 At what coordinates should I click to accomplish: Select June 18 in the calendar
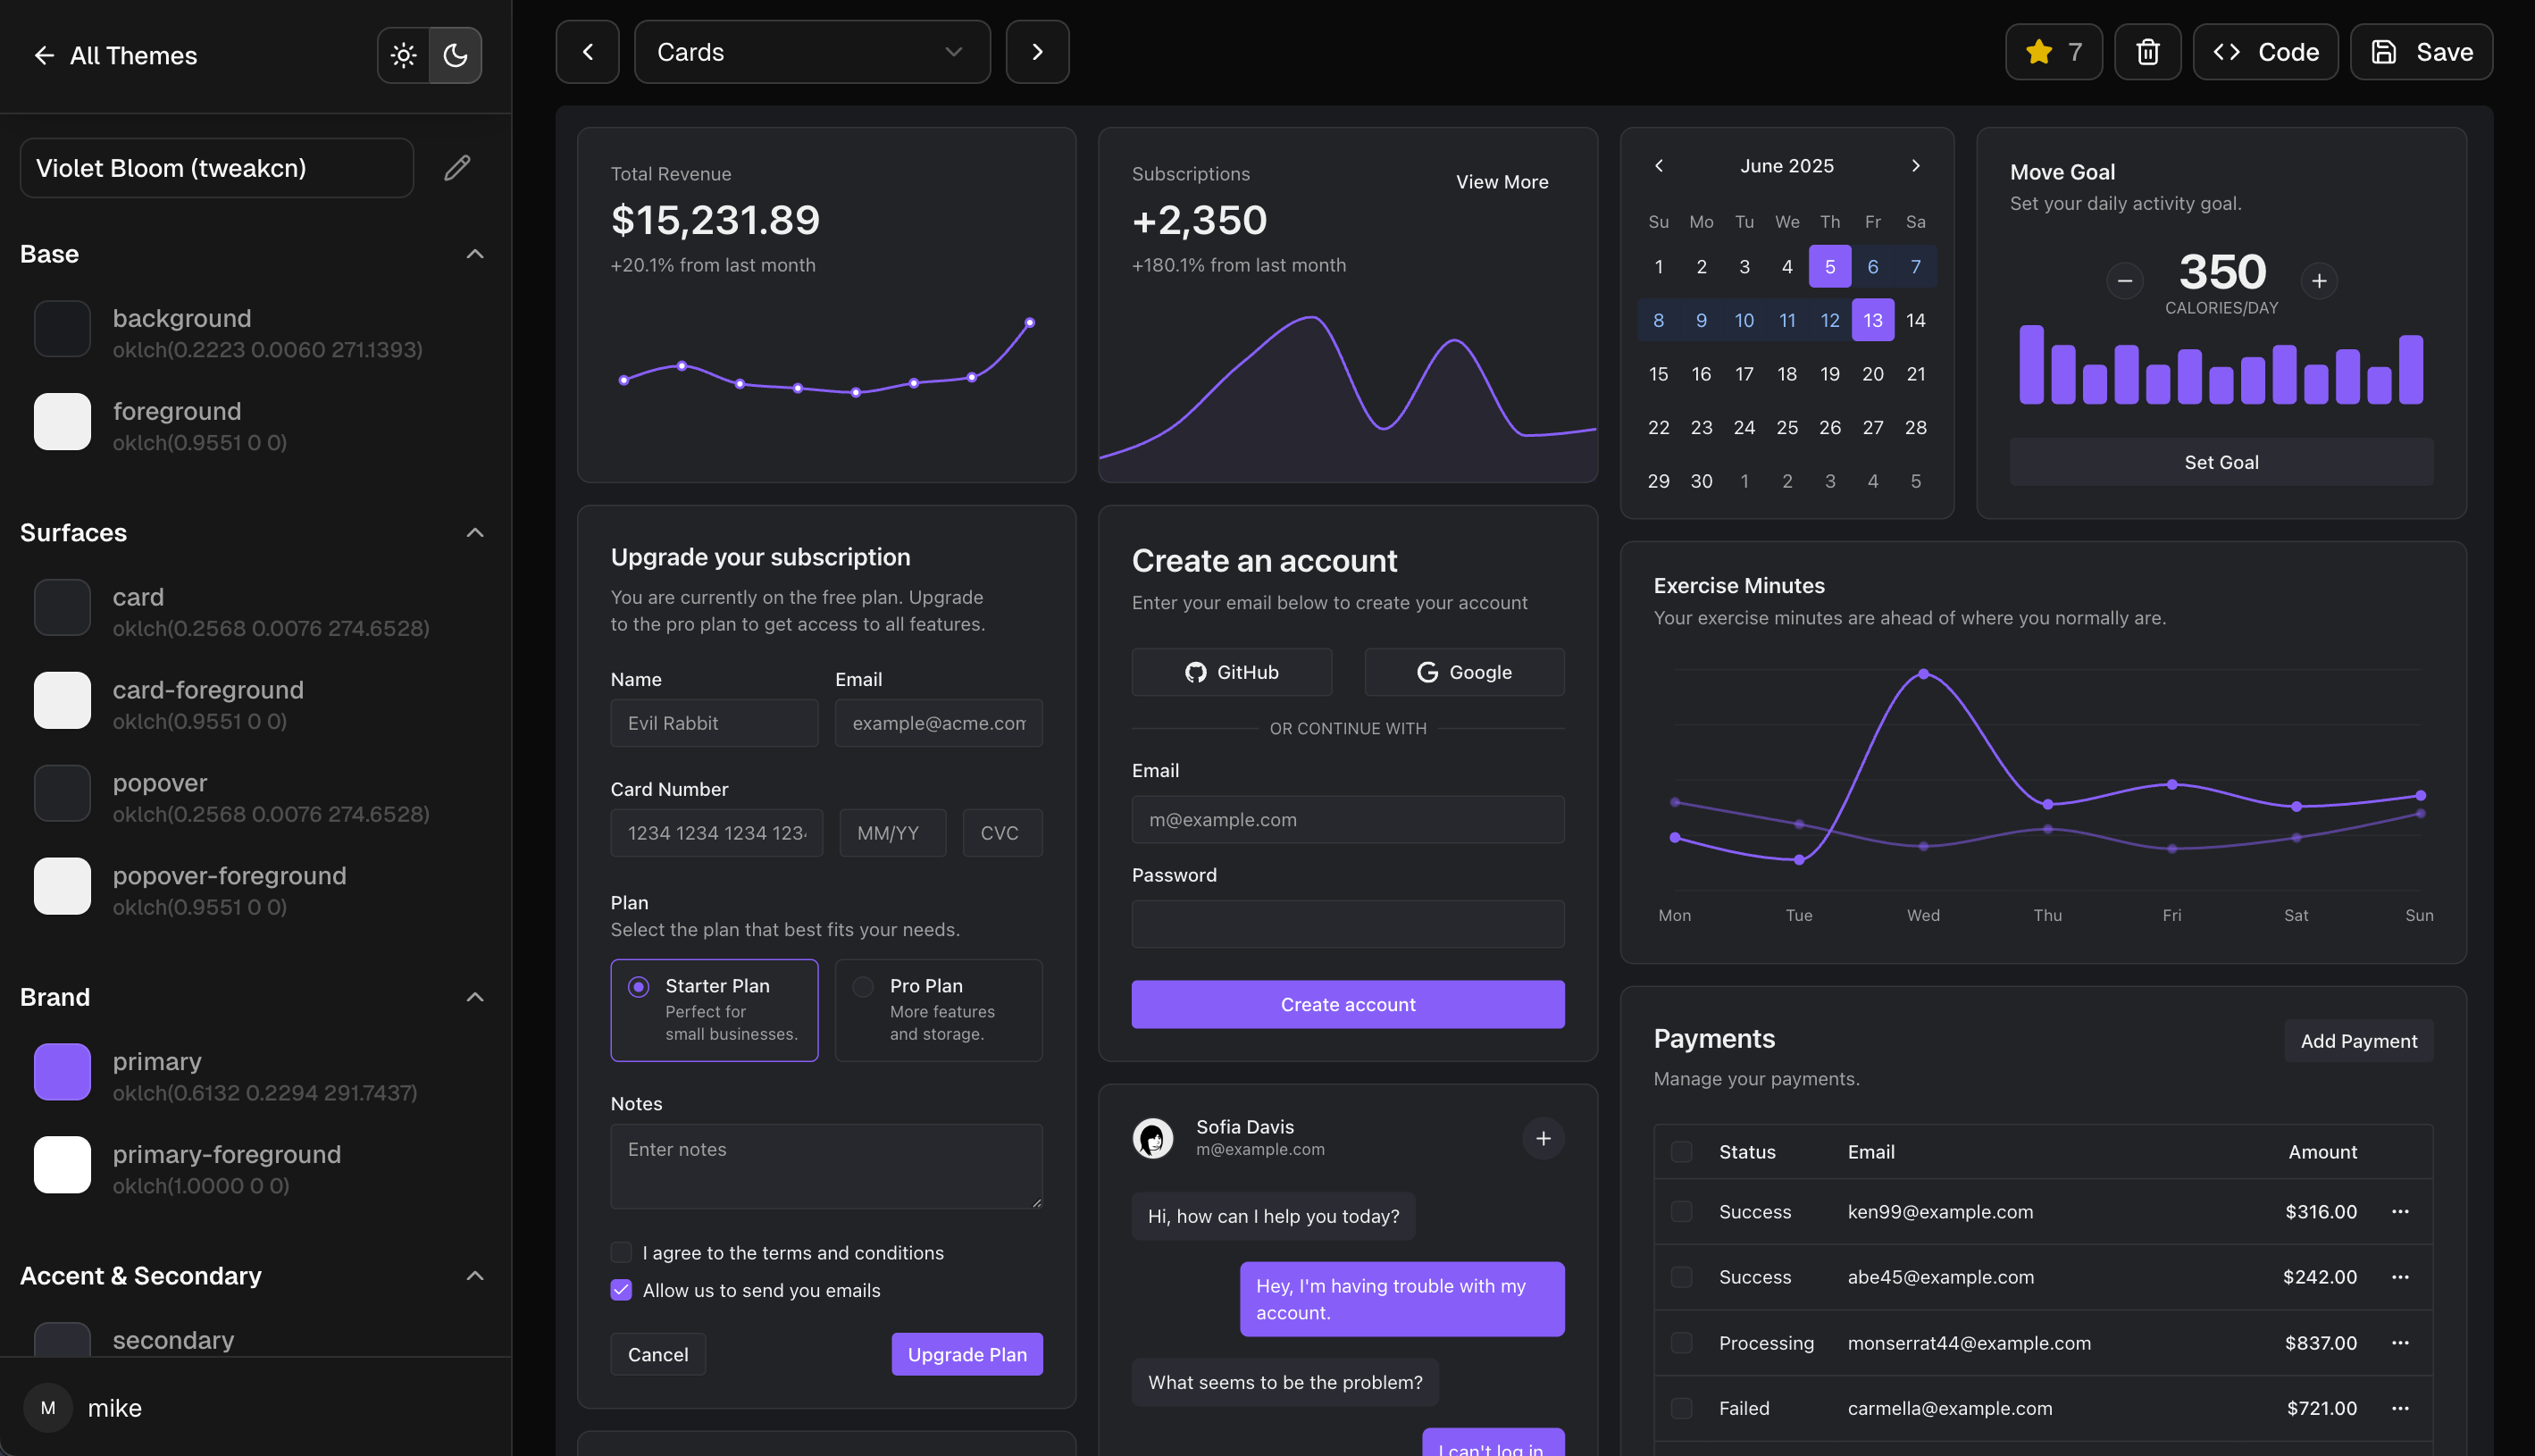[1786, 374]
